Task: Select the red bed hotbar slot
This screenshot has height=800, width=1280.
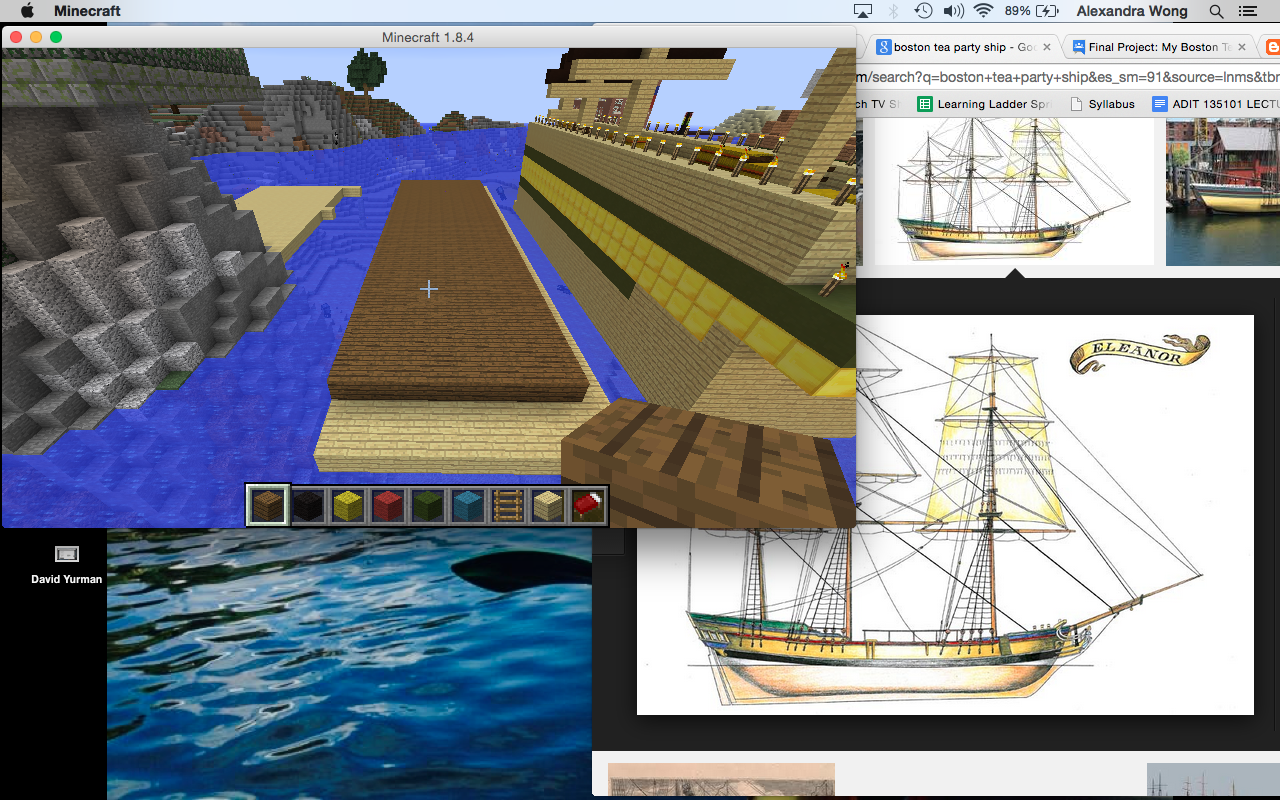Action: tap(588, 506)
